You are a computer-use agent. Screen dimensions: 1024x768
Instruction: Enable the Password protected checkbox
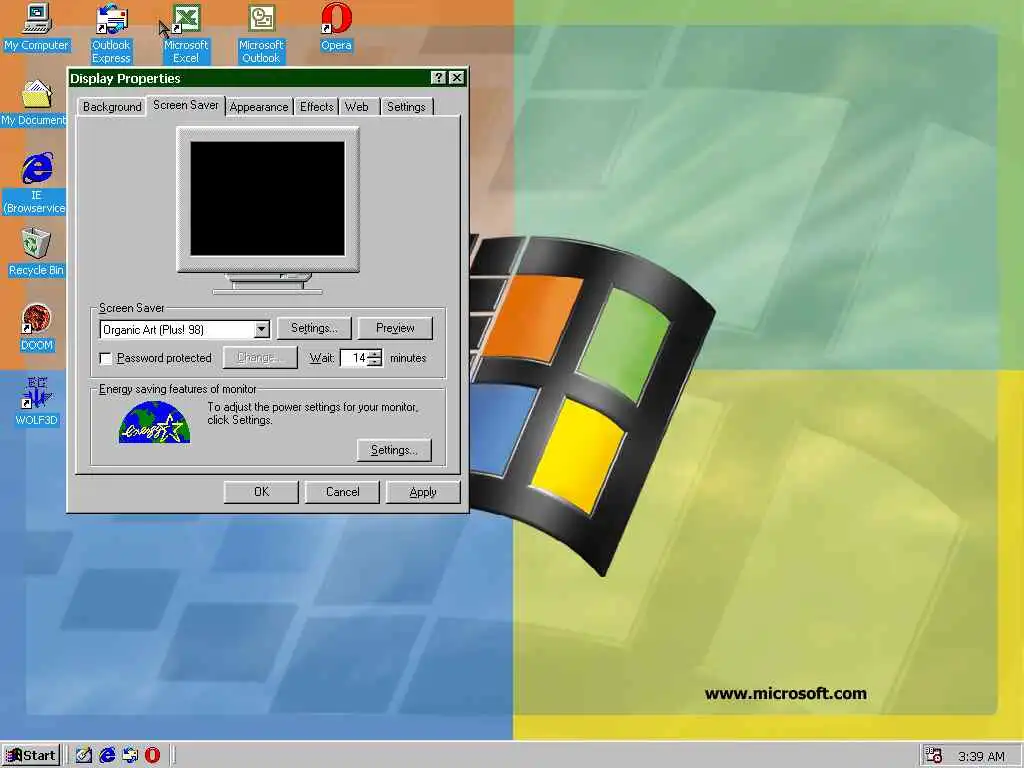[106, 359]
